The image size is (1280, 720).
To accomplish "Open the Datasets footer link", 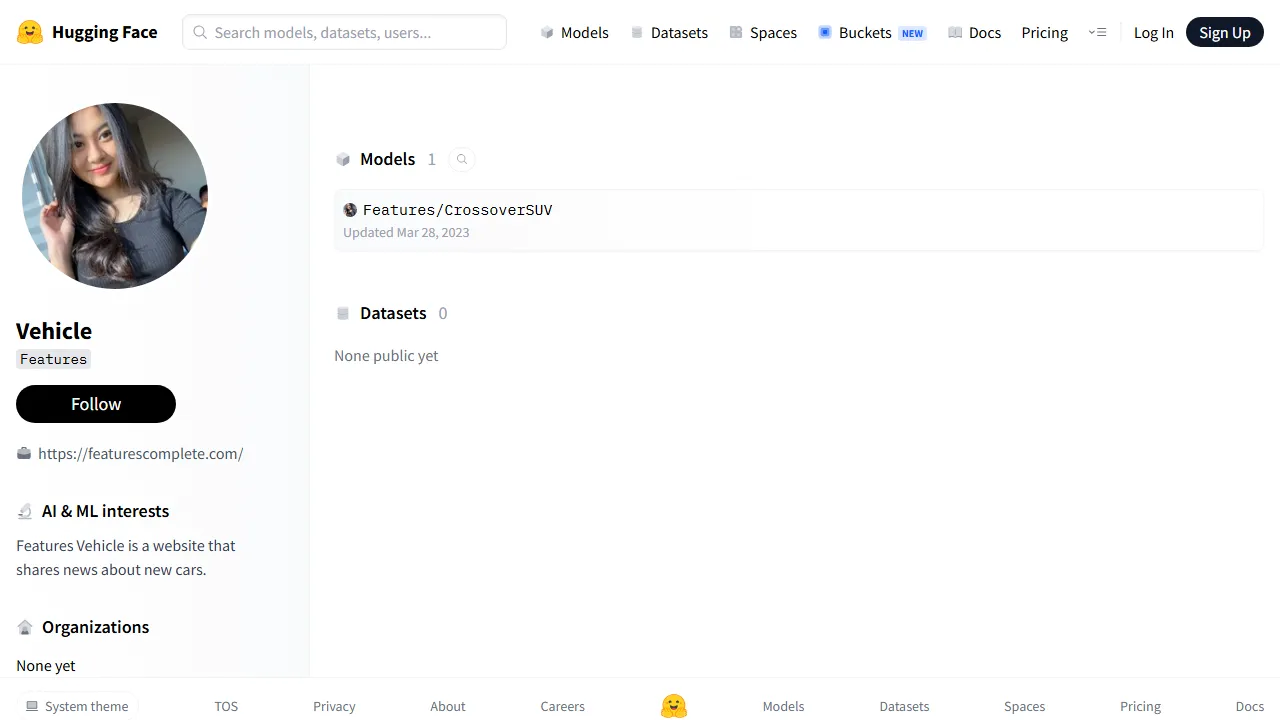I will pyautogui.click(x=904, y=706).
